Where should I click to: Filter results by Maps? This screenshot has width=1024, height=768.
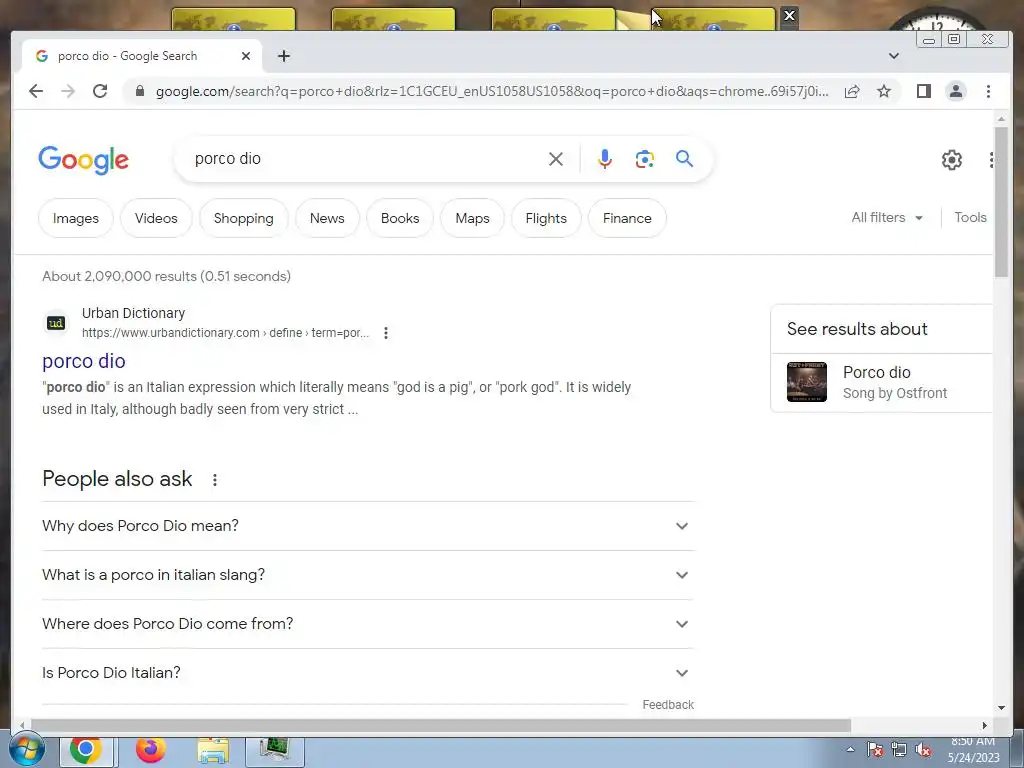coord(472,218)
